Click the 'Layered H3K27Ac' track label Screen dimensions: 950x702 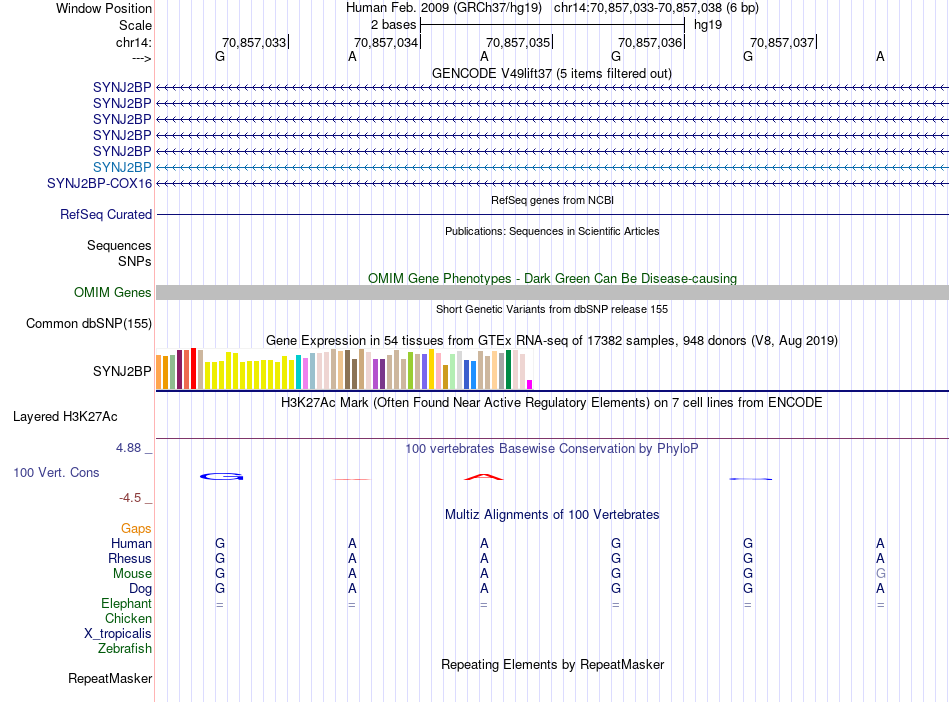[x=65, y=417]
